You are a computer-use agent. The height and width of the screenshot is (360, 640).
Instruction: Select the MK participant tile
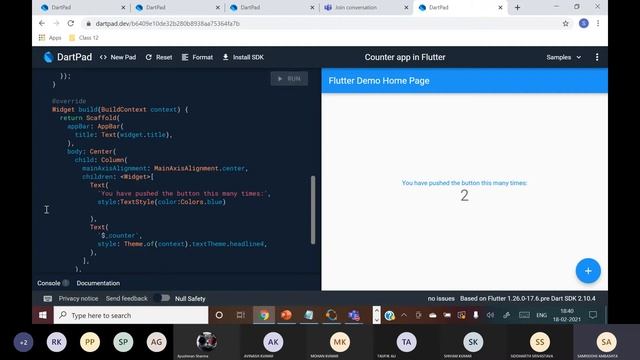click(x=340, y=342)
